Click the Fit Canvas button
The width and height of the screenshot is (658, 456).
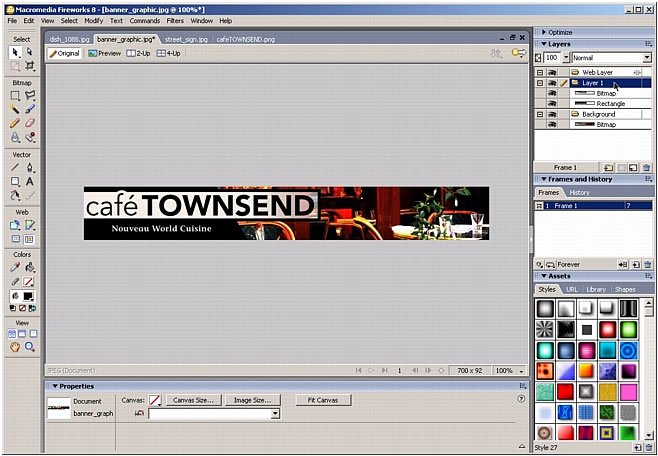[x=323, y=401]
